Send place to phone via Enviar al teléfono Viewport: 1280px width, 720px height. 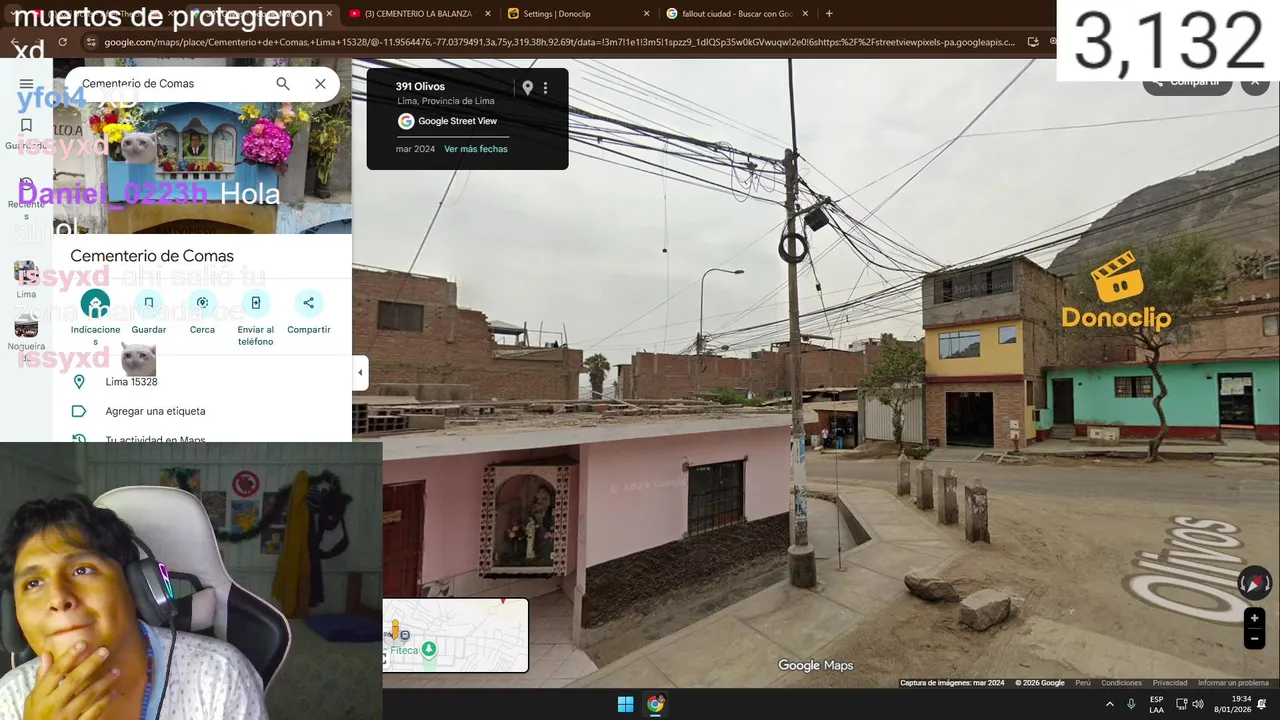pyautogui.click(x=255, y=318)
